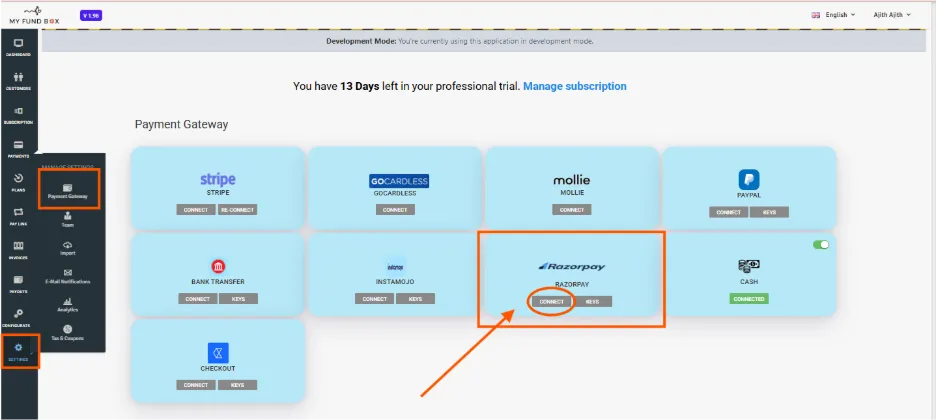Click the V 1.98 version badge
936x420 pixels.
pos(91,16)
